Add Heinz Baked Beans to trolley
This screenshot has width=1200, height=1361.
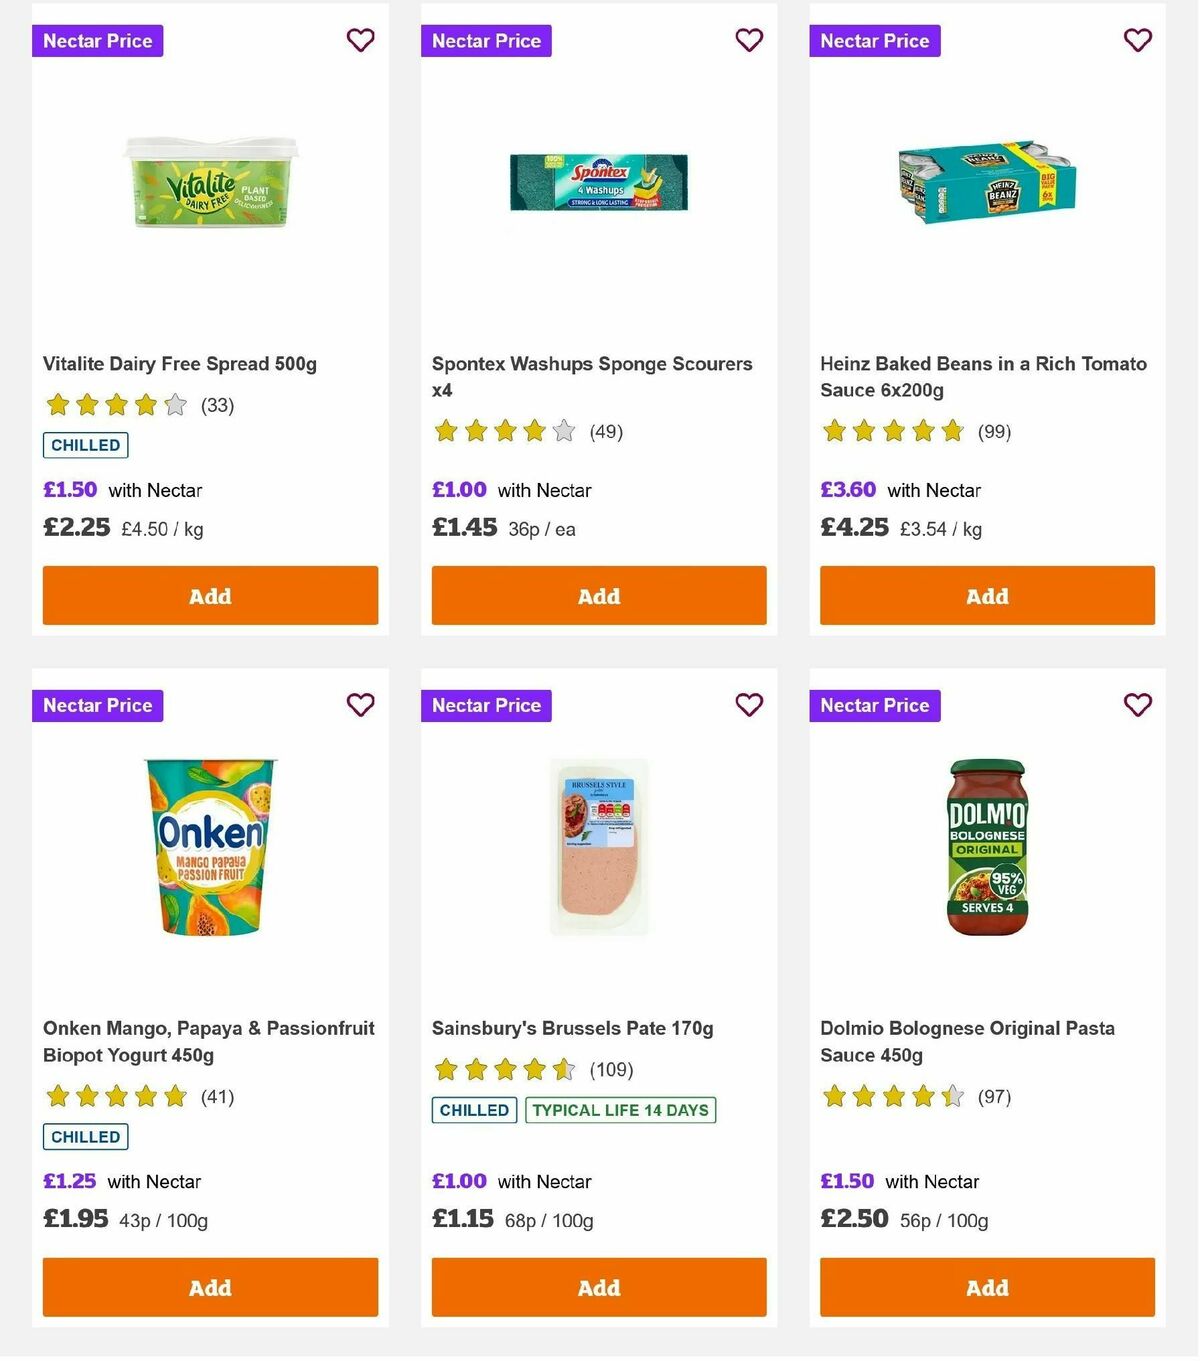tap(986, 595)
